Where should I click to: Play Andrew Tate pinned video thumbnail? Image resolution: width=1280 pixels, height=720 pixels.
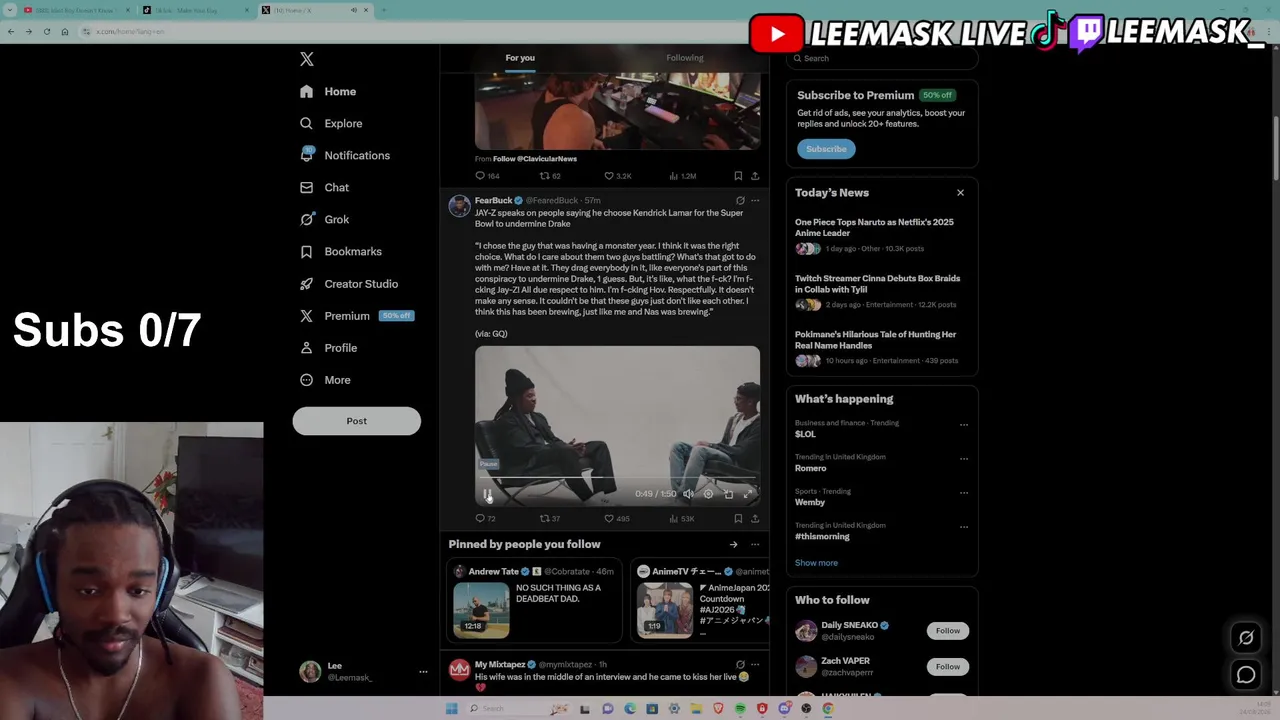[481, 610]
